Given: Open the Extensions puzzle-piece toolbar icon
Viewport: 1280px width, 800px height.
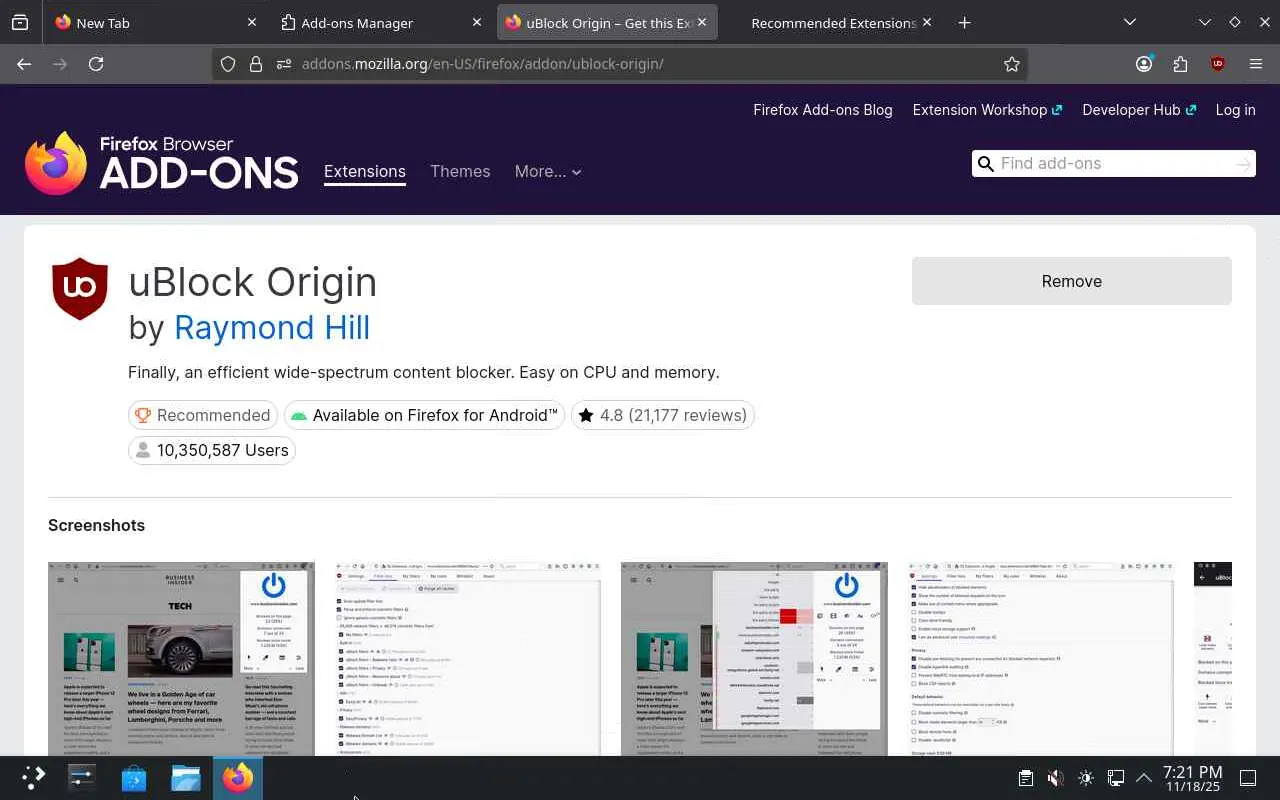Looking at the screenshot, I should [1180, 64].
